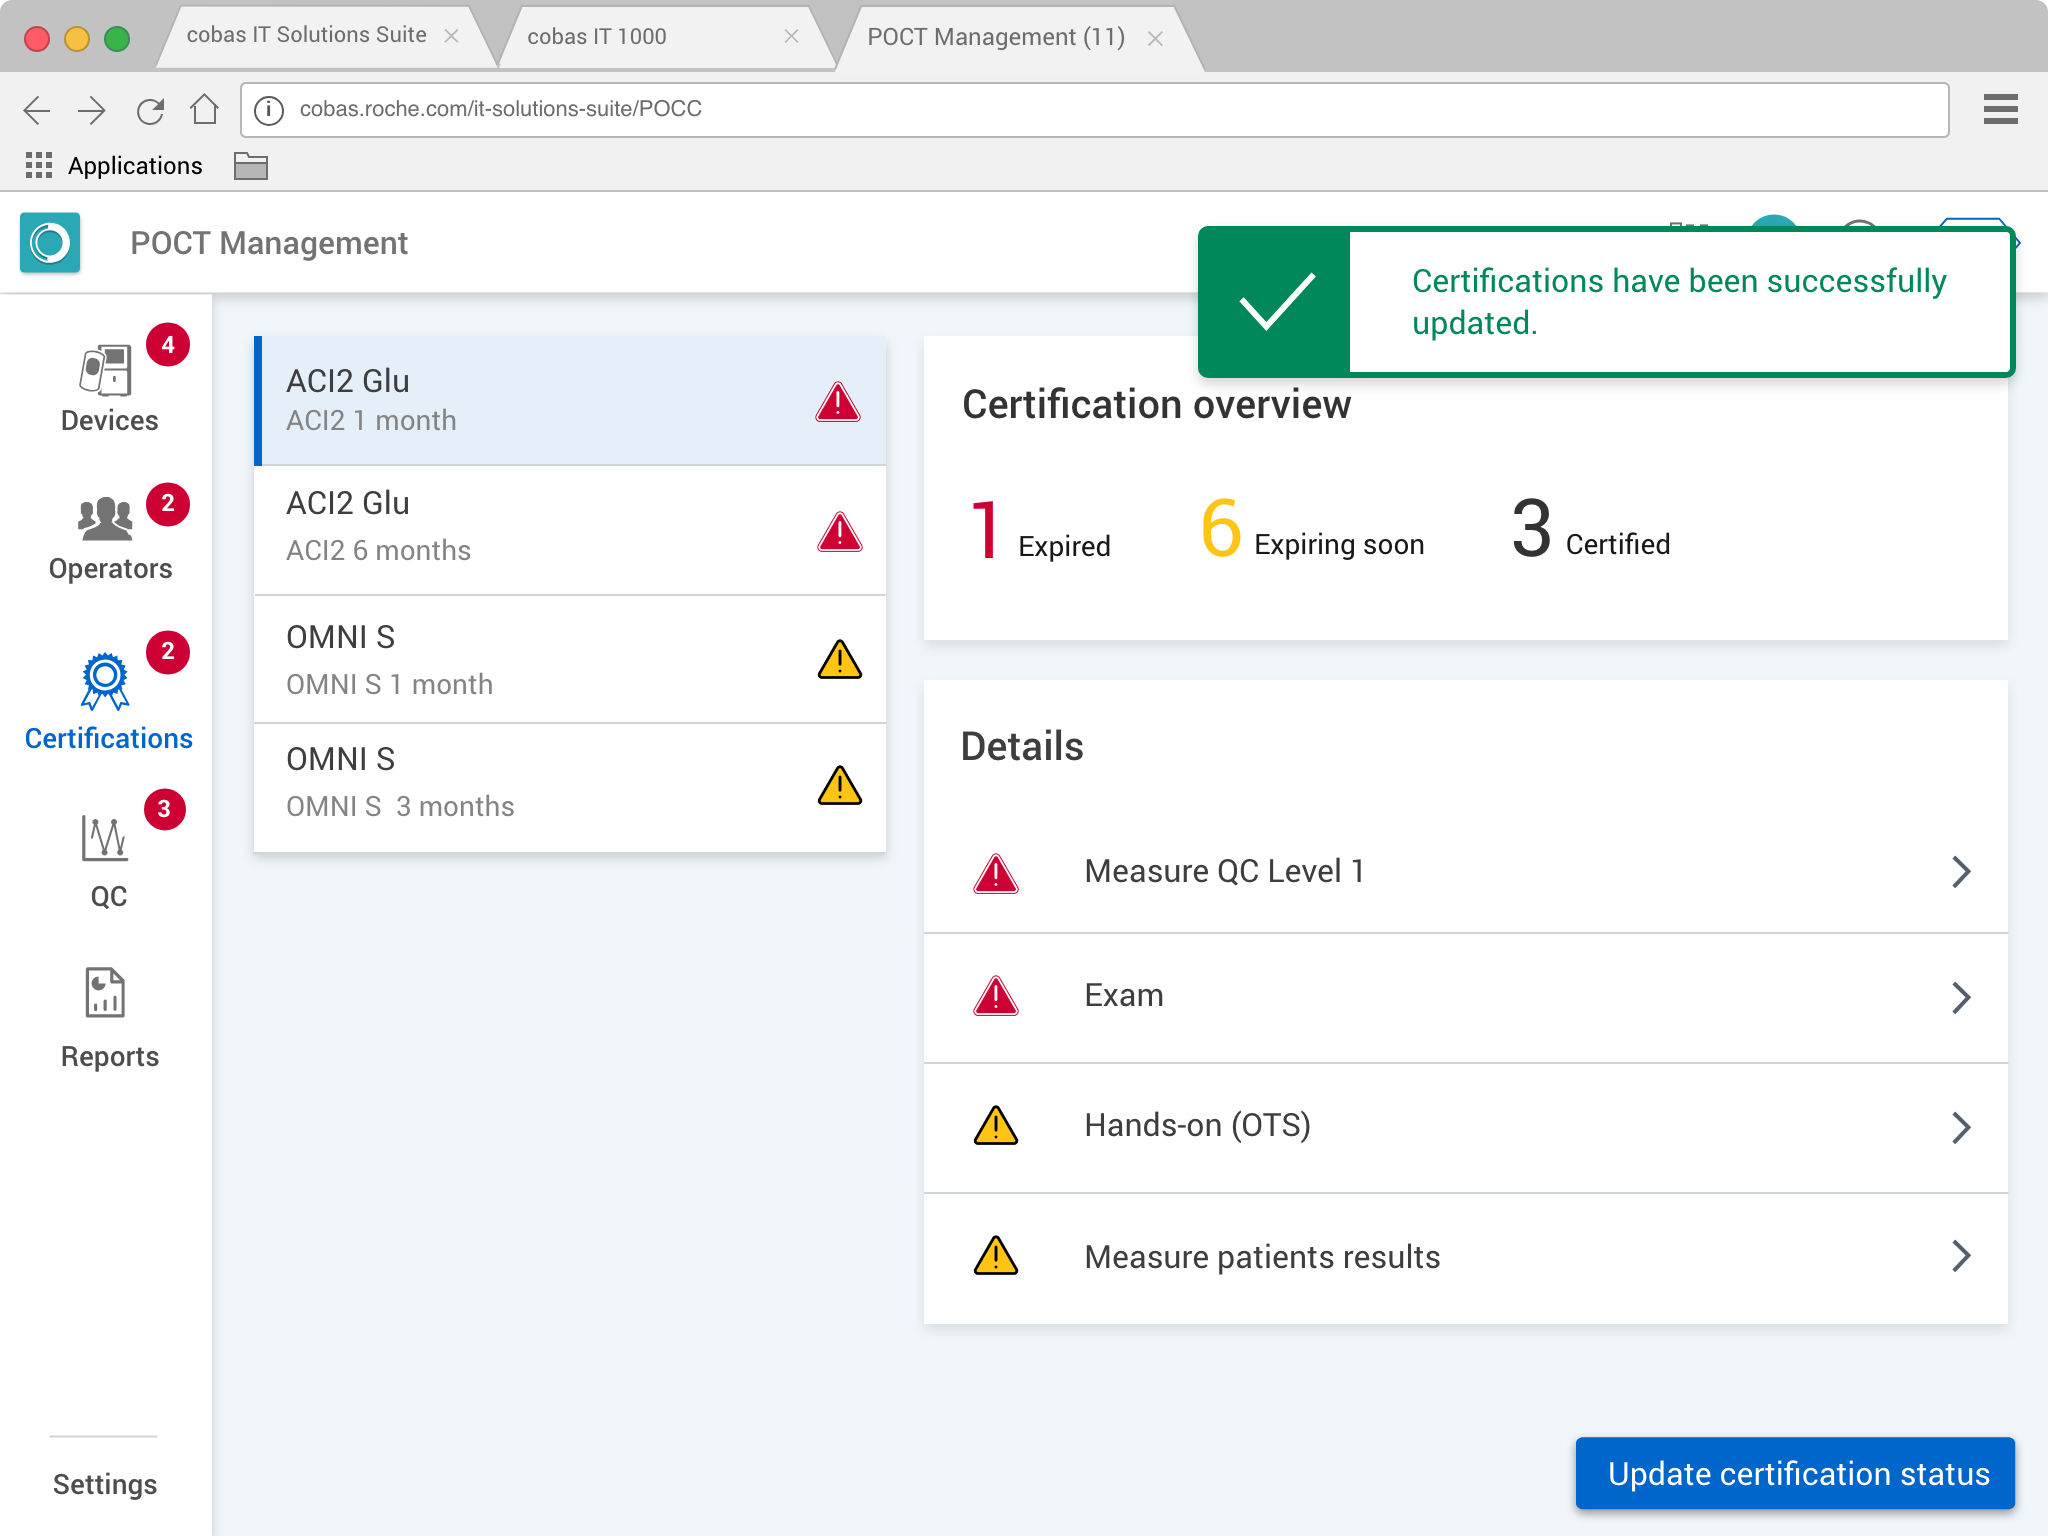This screenshot has height=1538, width=2048.
Task: Open the Applications grid shortcut
Action: click(x=39, y=165)
